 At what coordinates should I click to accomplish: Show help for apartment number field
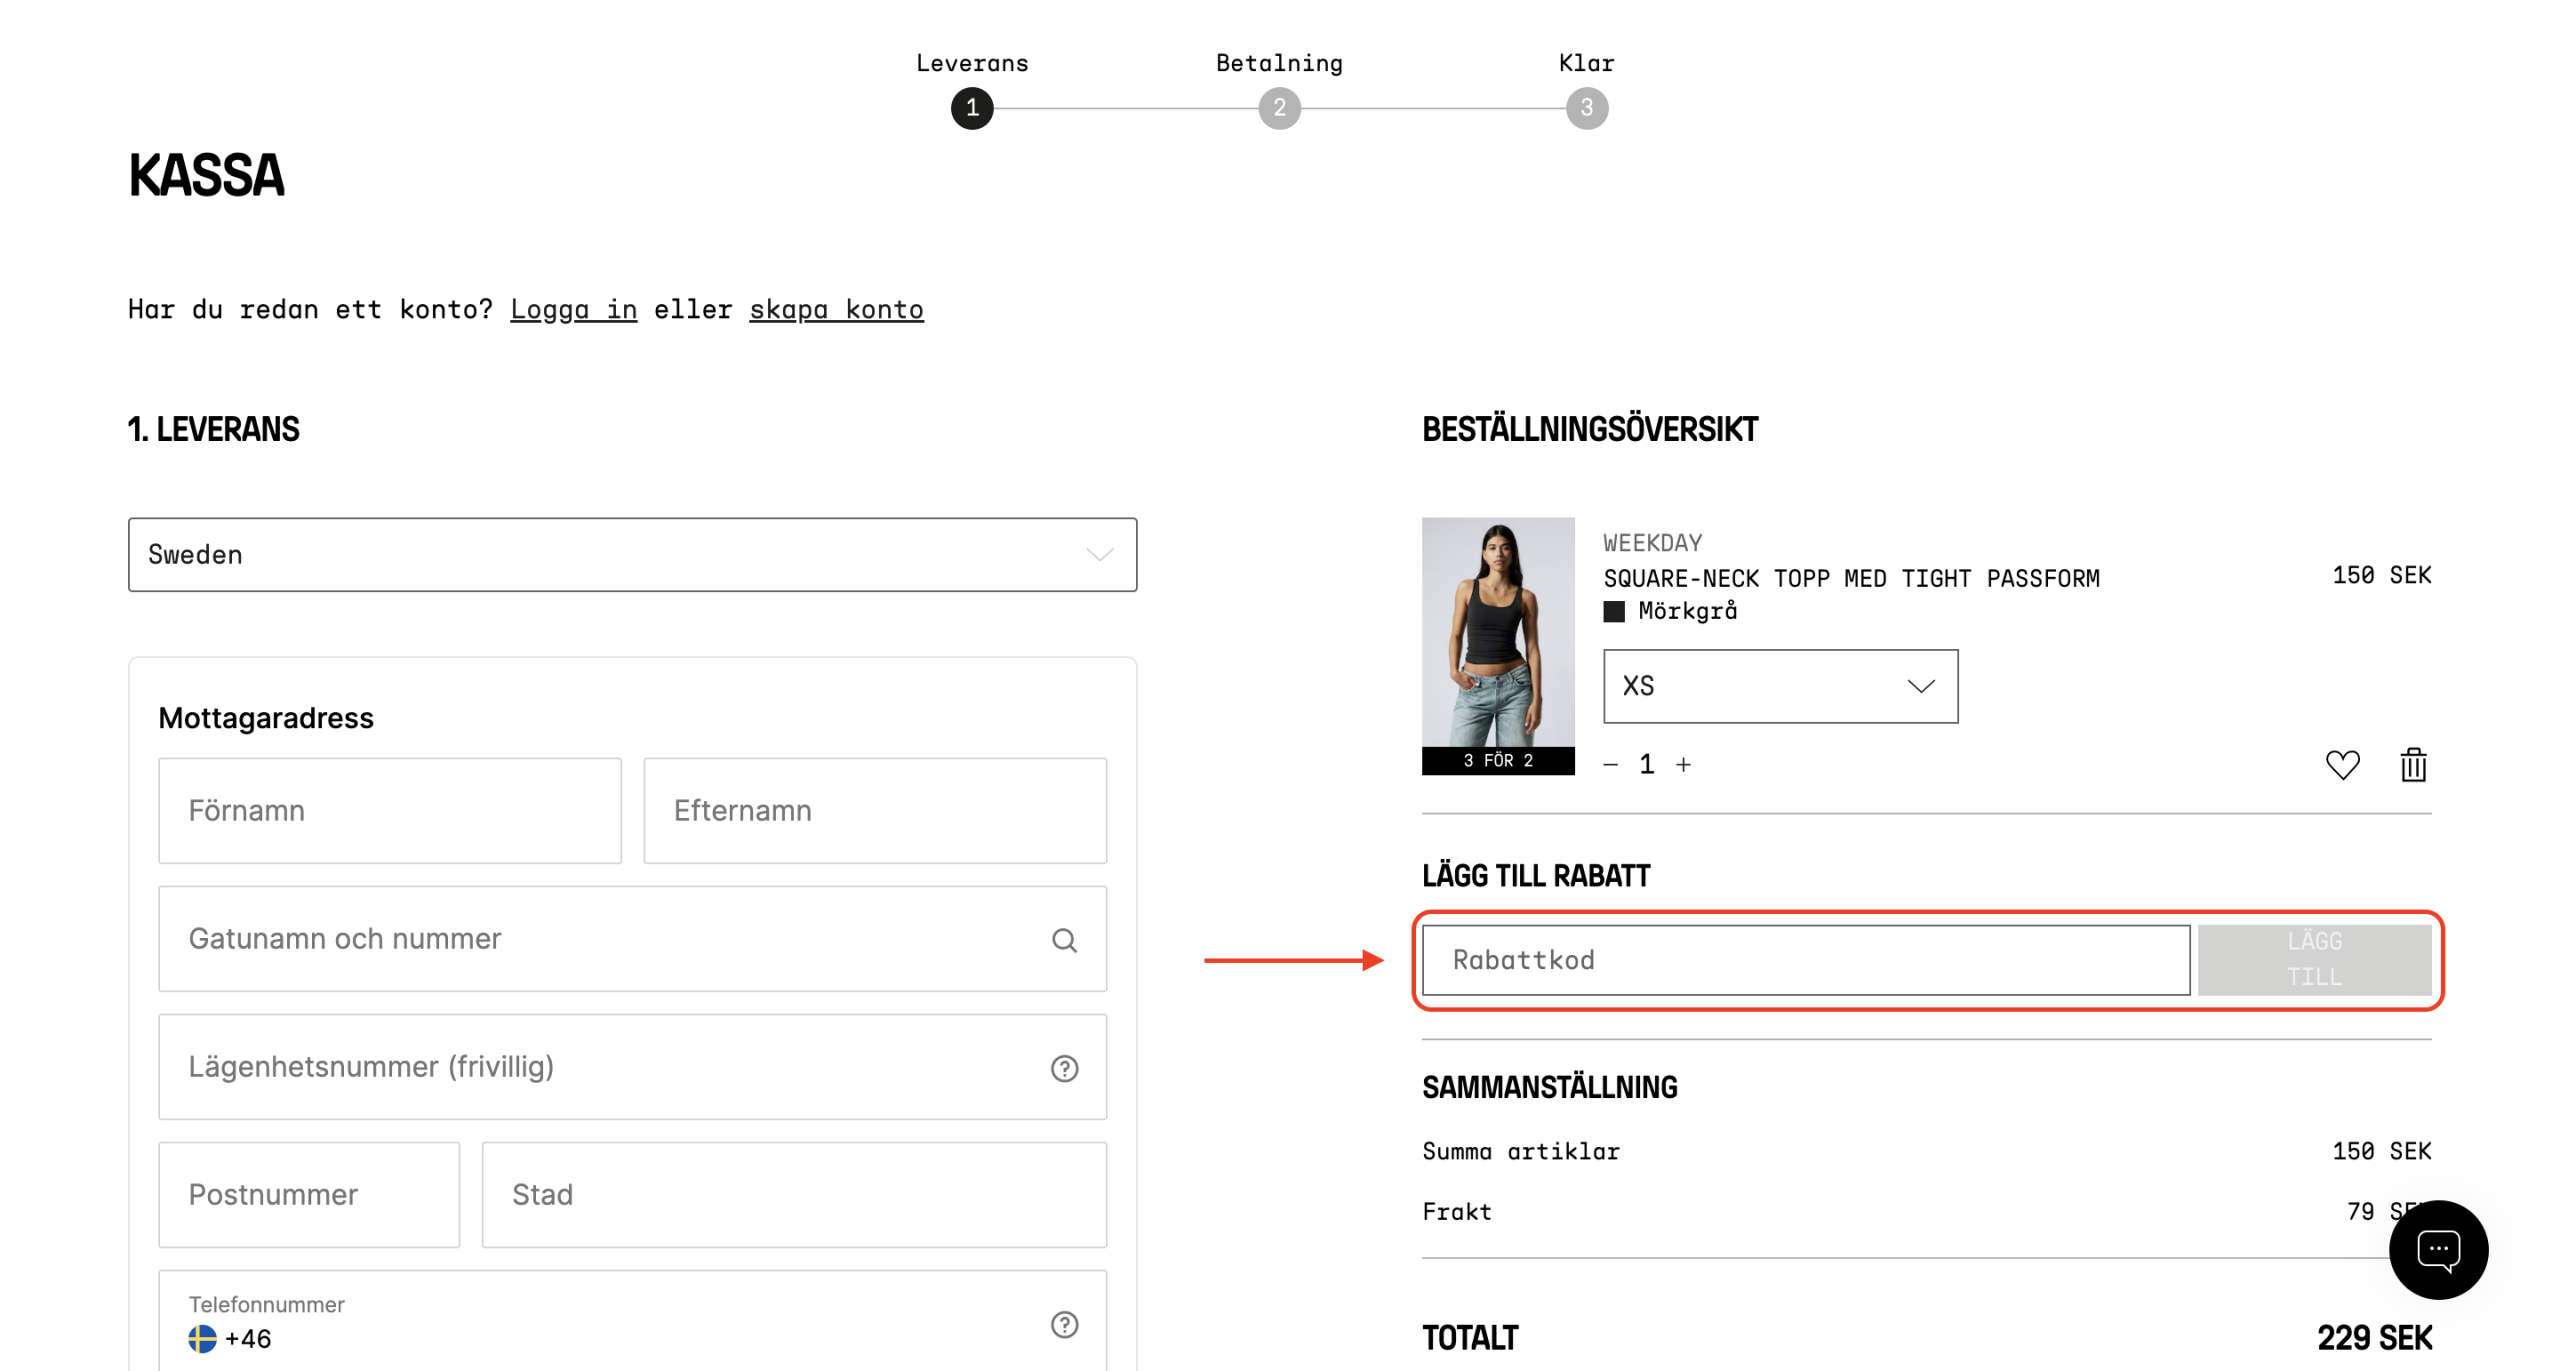[x=1064, y=1068]
